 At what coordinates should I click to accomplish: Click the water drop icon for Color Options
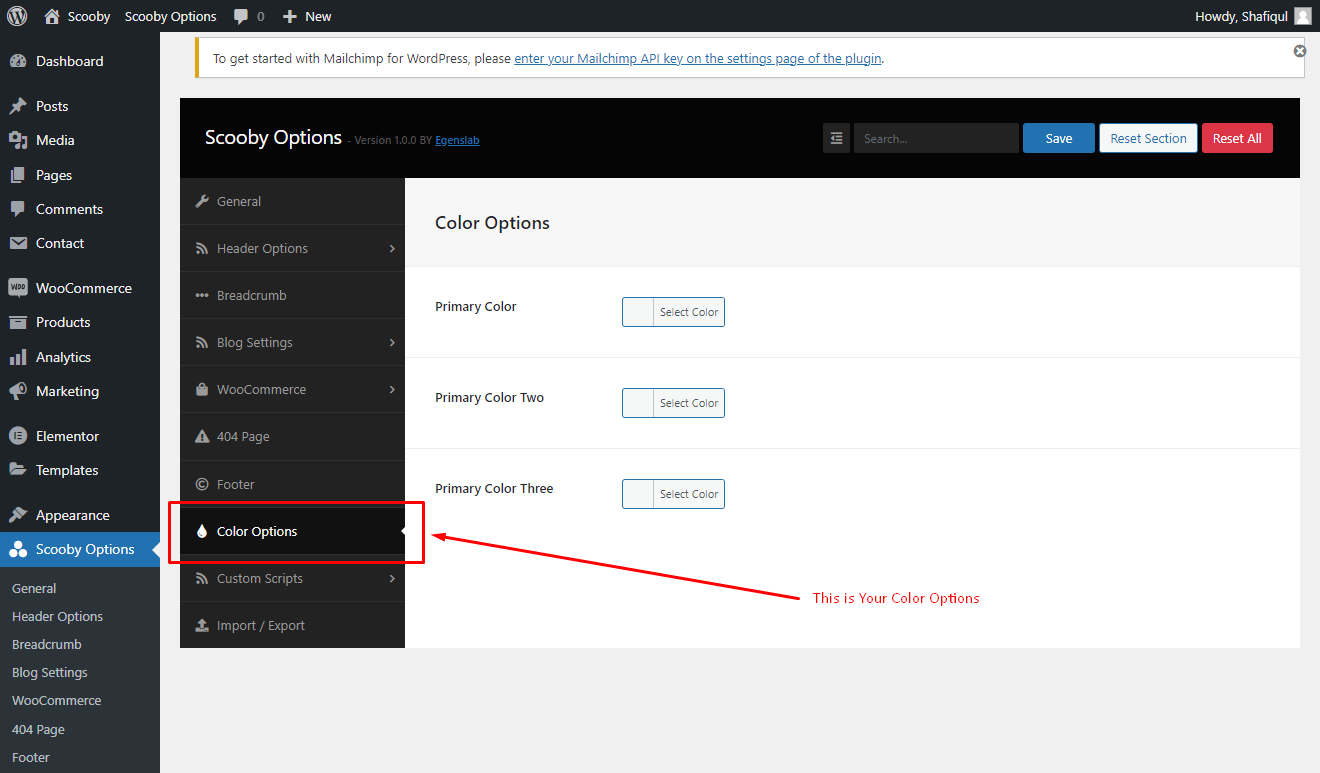click(x=202, y=531)
